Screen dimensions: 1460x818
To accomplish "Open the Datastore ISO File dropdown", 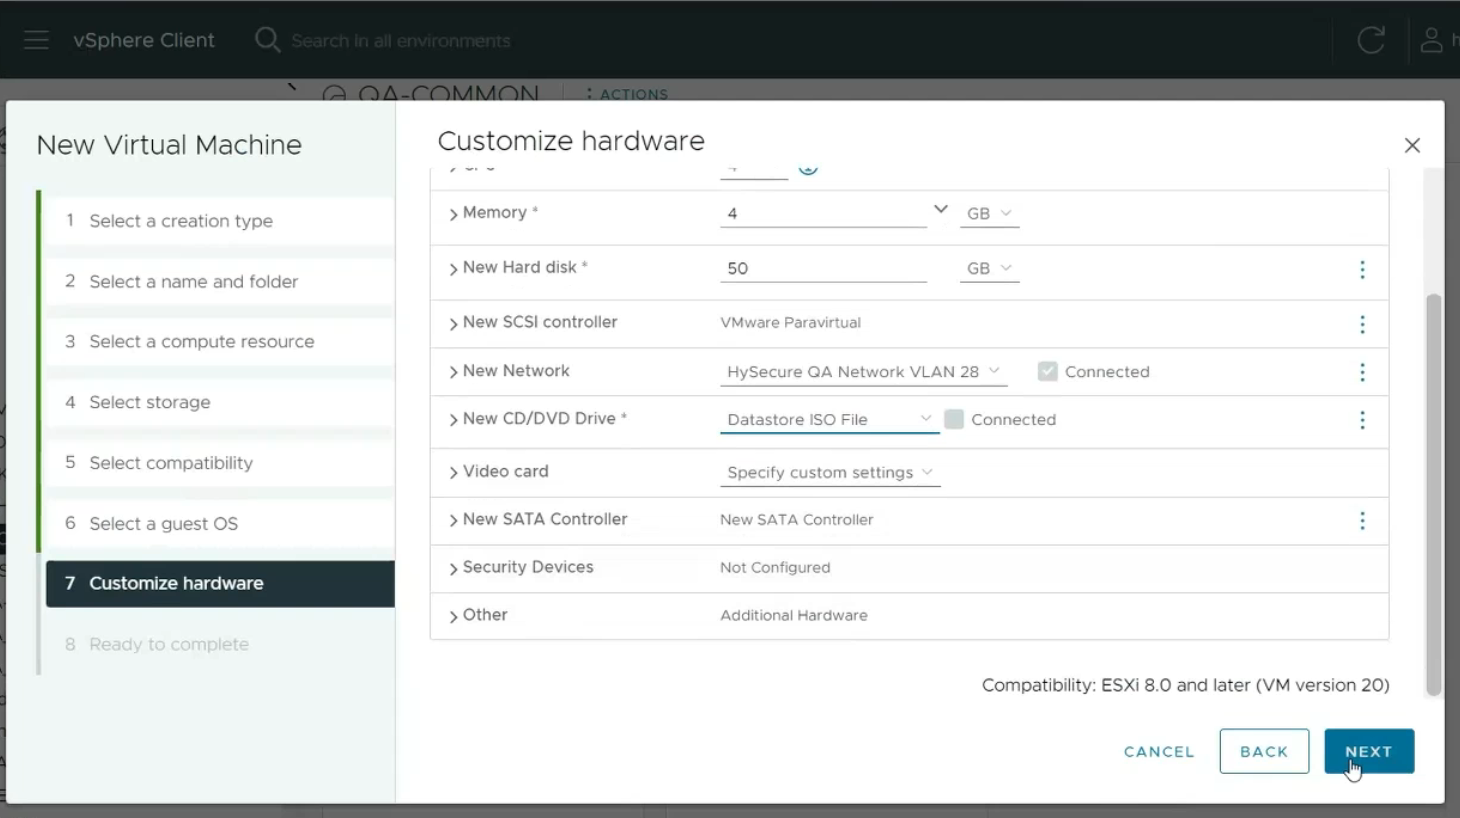I will (828, 420).
